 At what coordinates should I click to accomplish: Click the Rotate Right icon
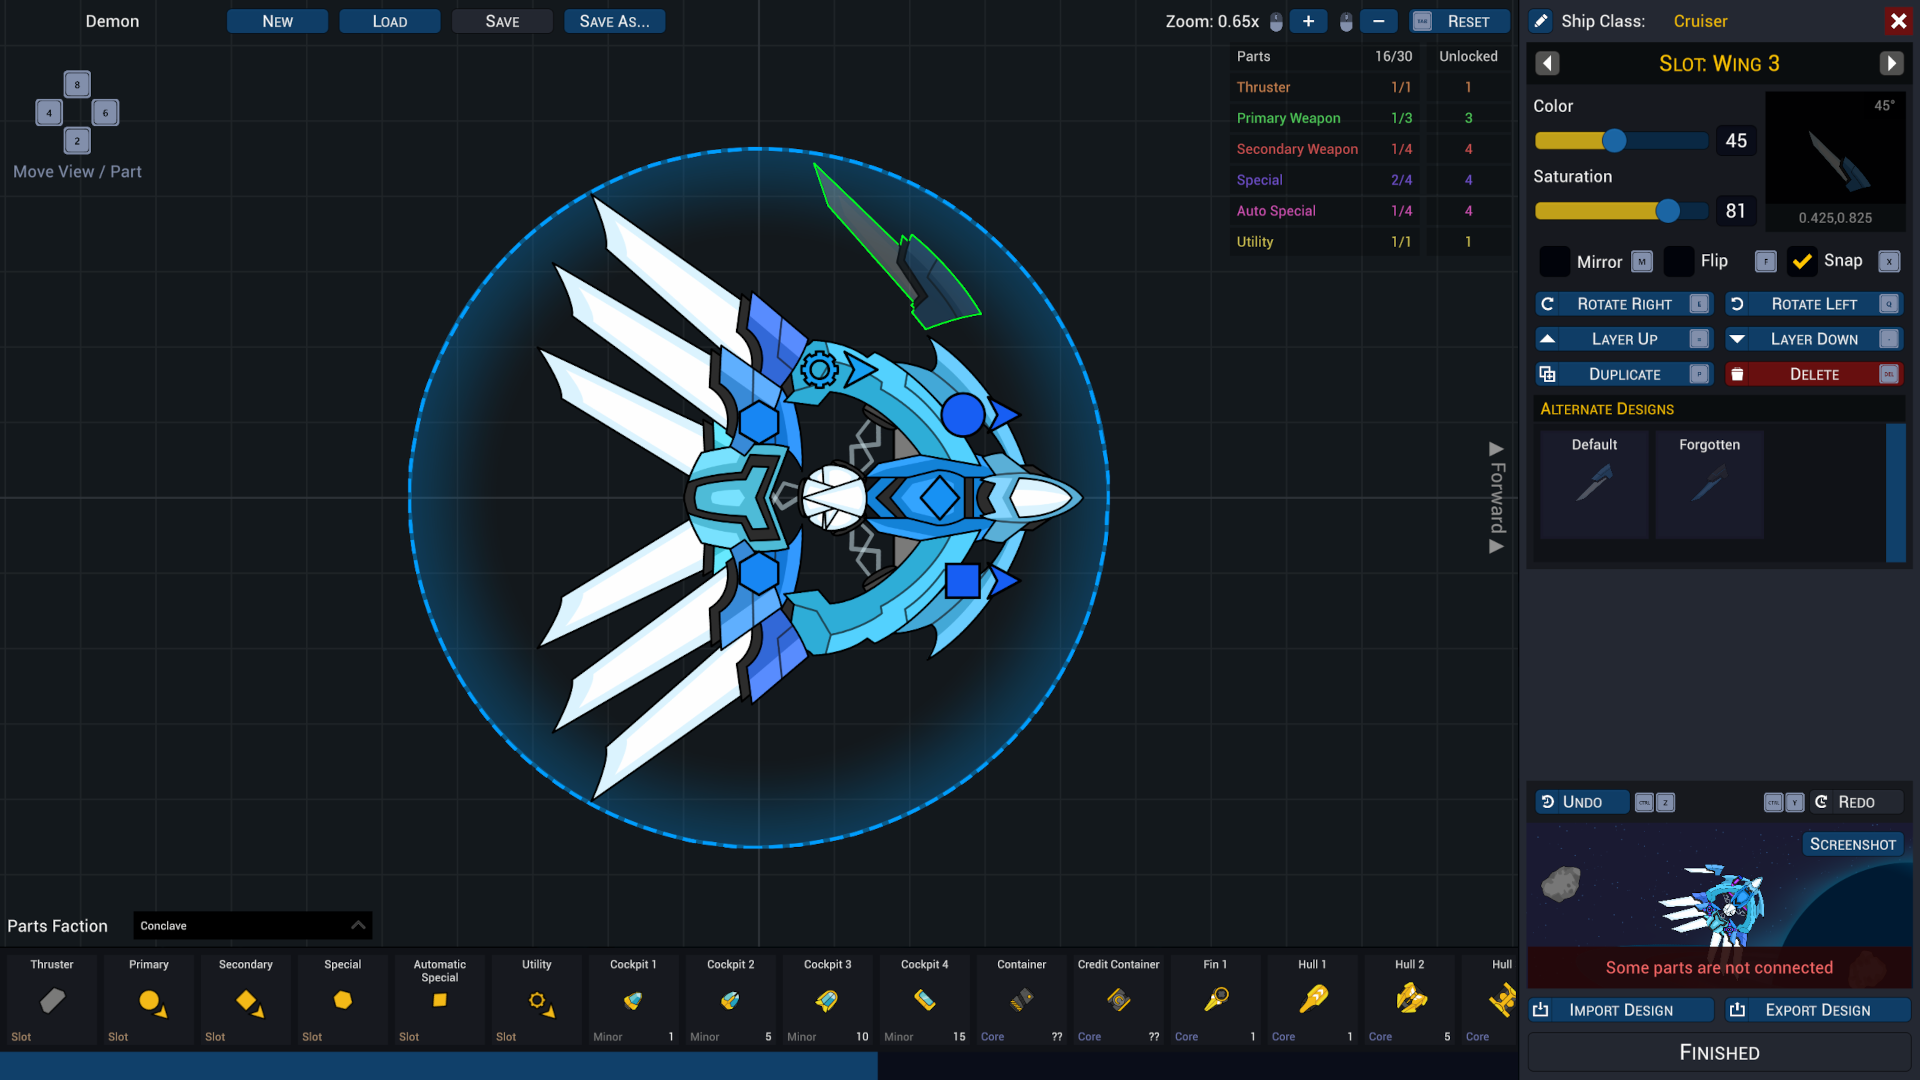[1549, 304]
